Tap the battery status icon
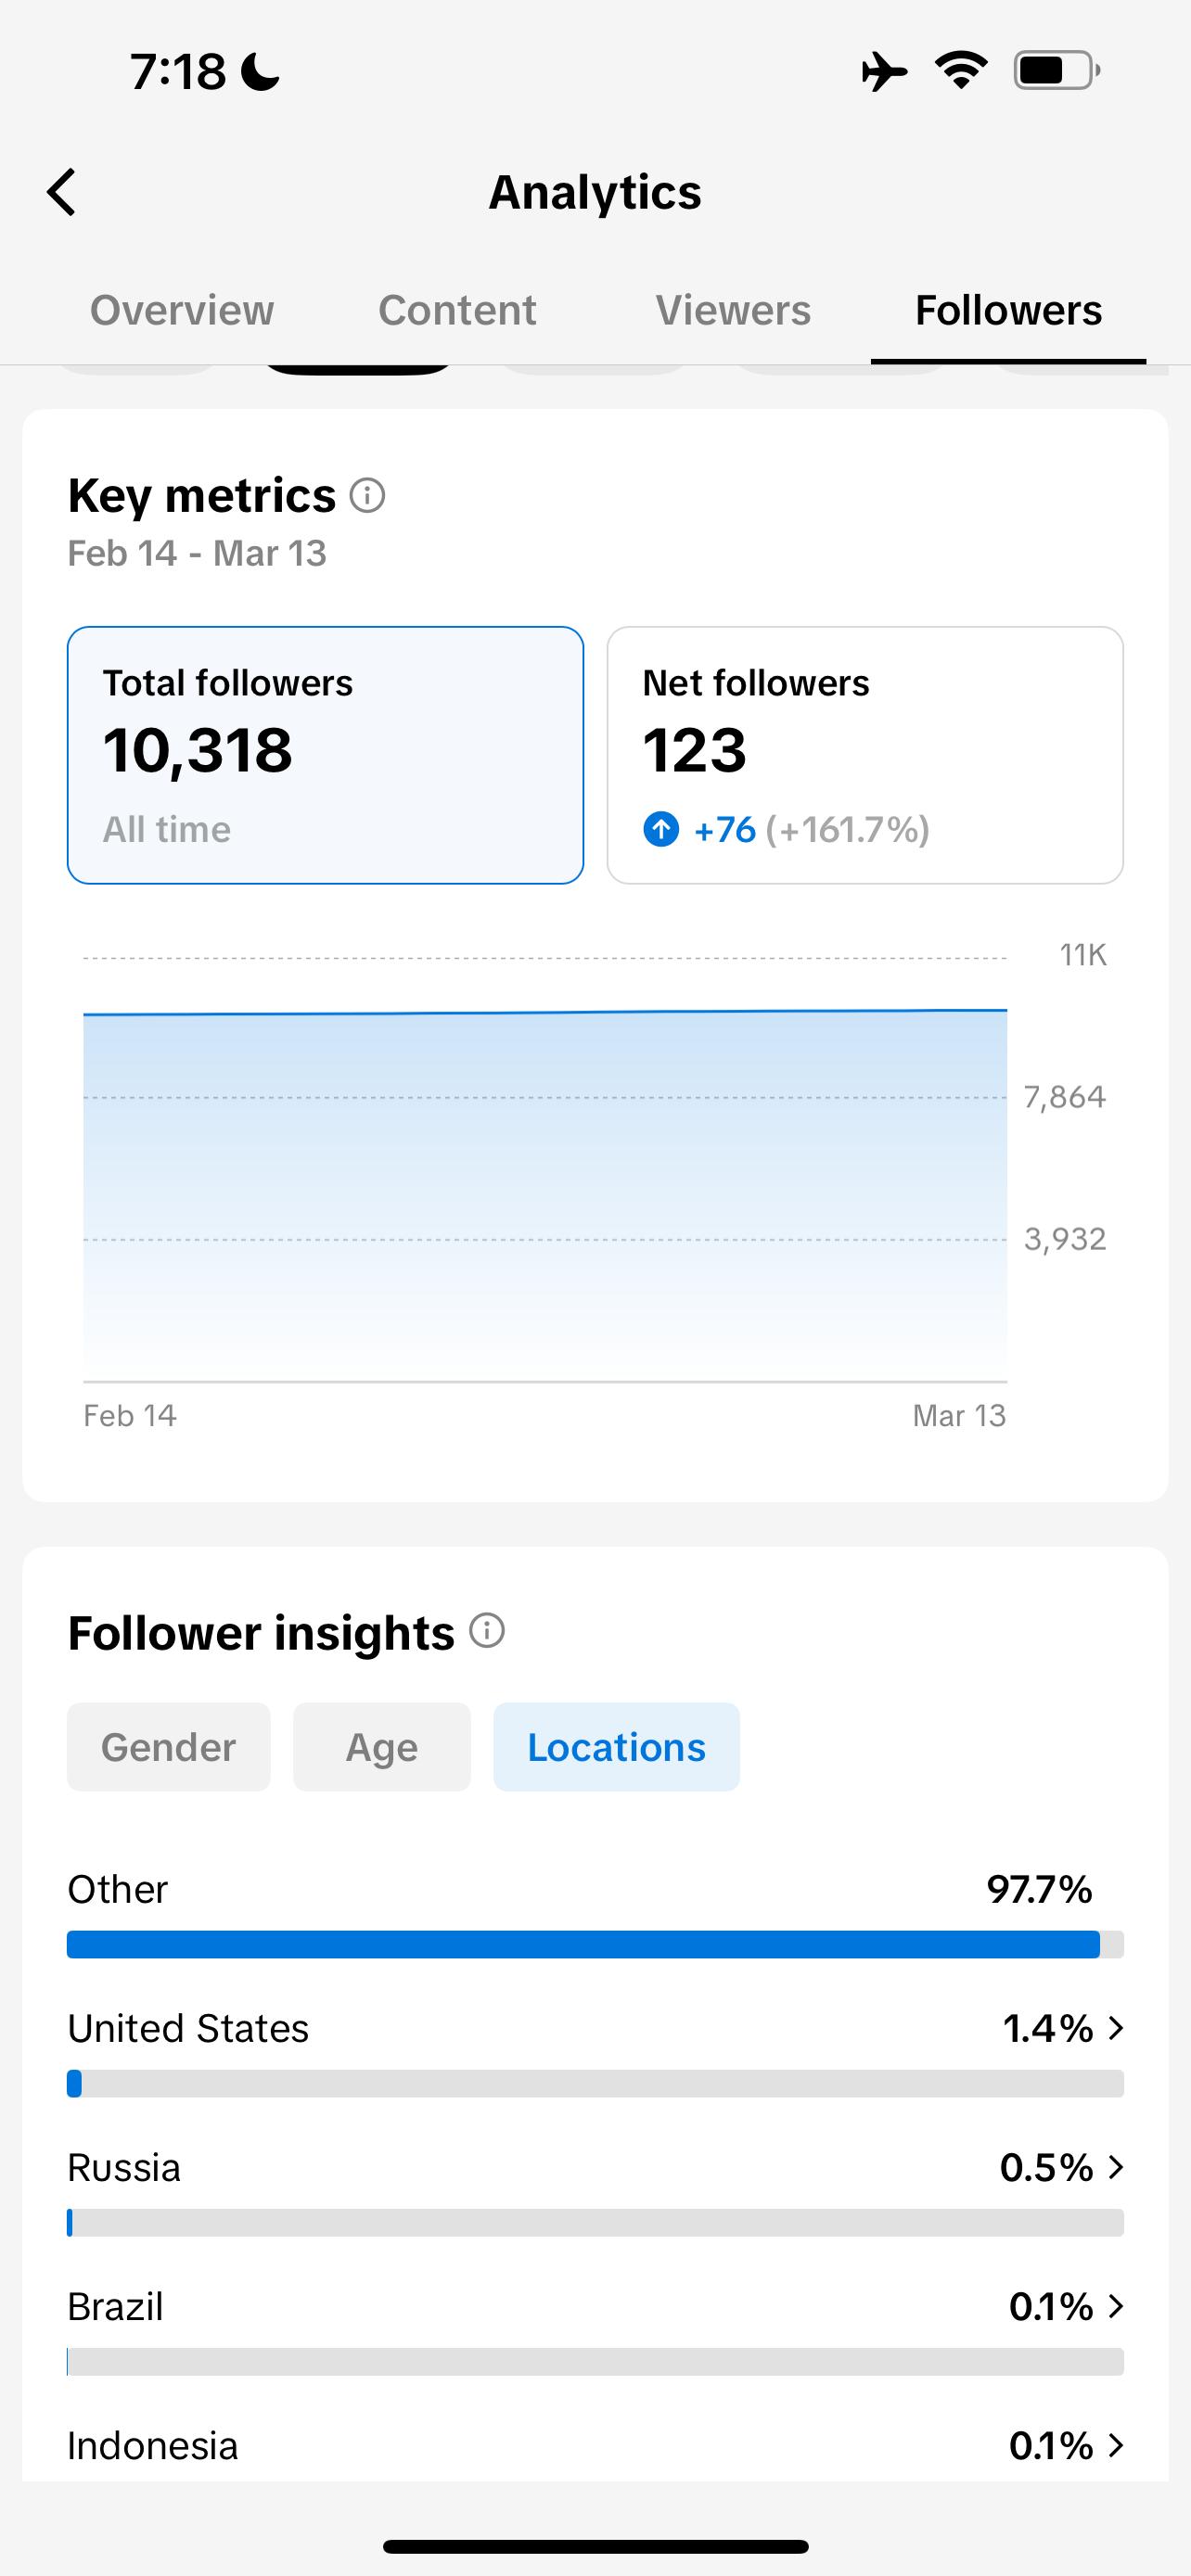This screenshot has height=2576, width=1191. (1057, 71)
